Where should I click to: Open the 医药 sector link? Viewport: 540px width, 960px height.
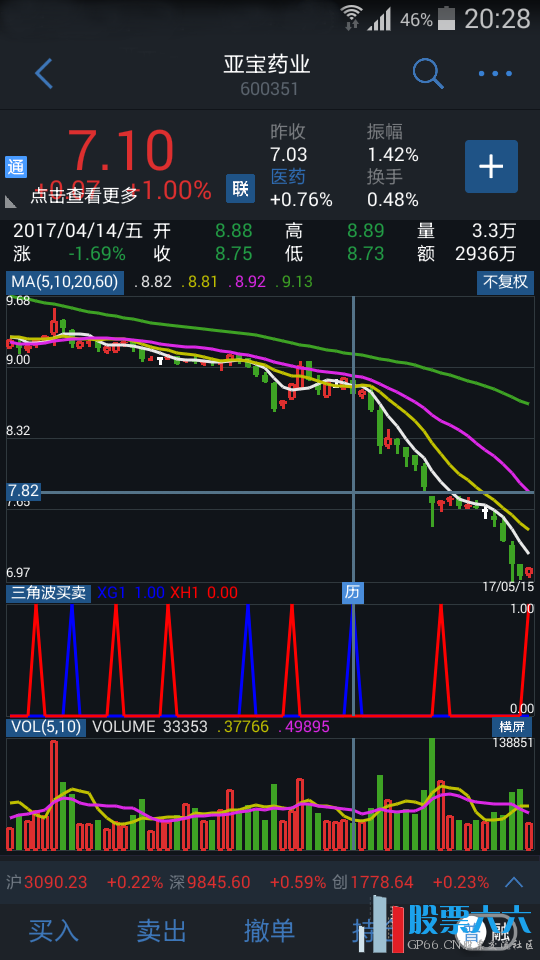[288, 177]
